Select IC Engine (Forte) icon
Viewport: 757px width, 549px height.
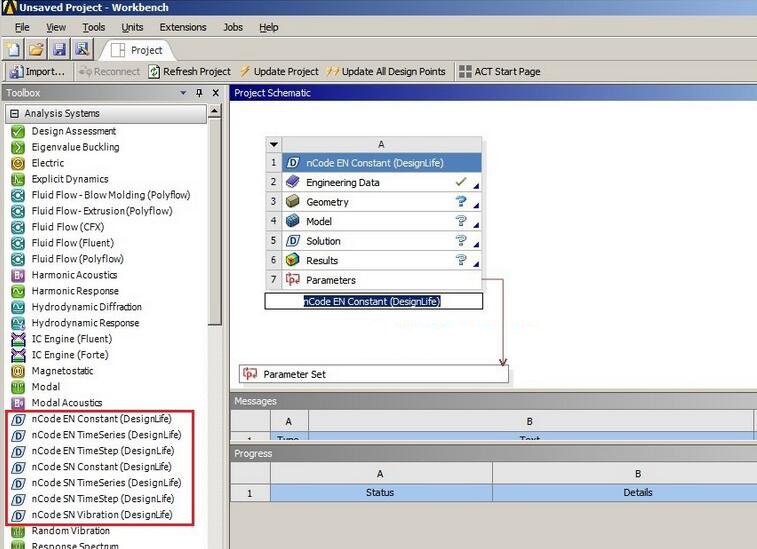(18, 355)
